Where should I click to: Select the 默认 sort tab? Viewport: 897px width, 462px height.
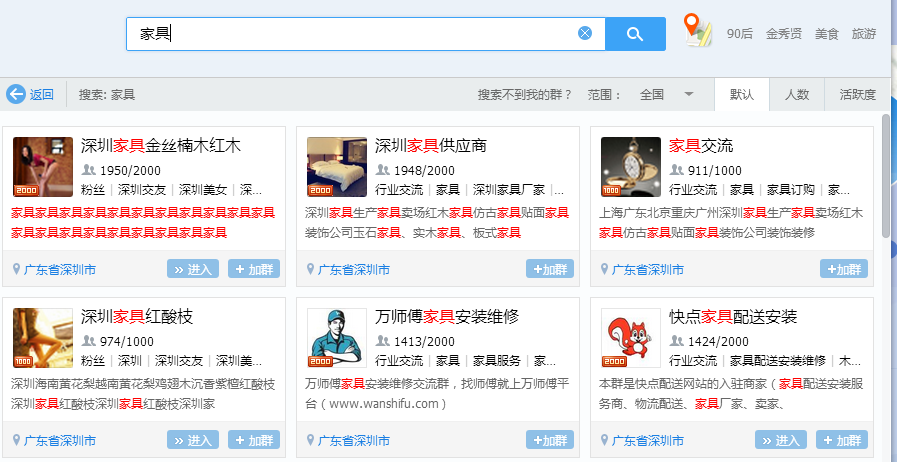point(742,94)
